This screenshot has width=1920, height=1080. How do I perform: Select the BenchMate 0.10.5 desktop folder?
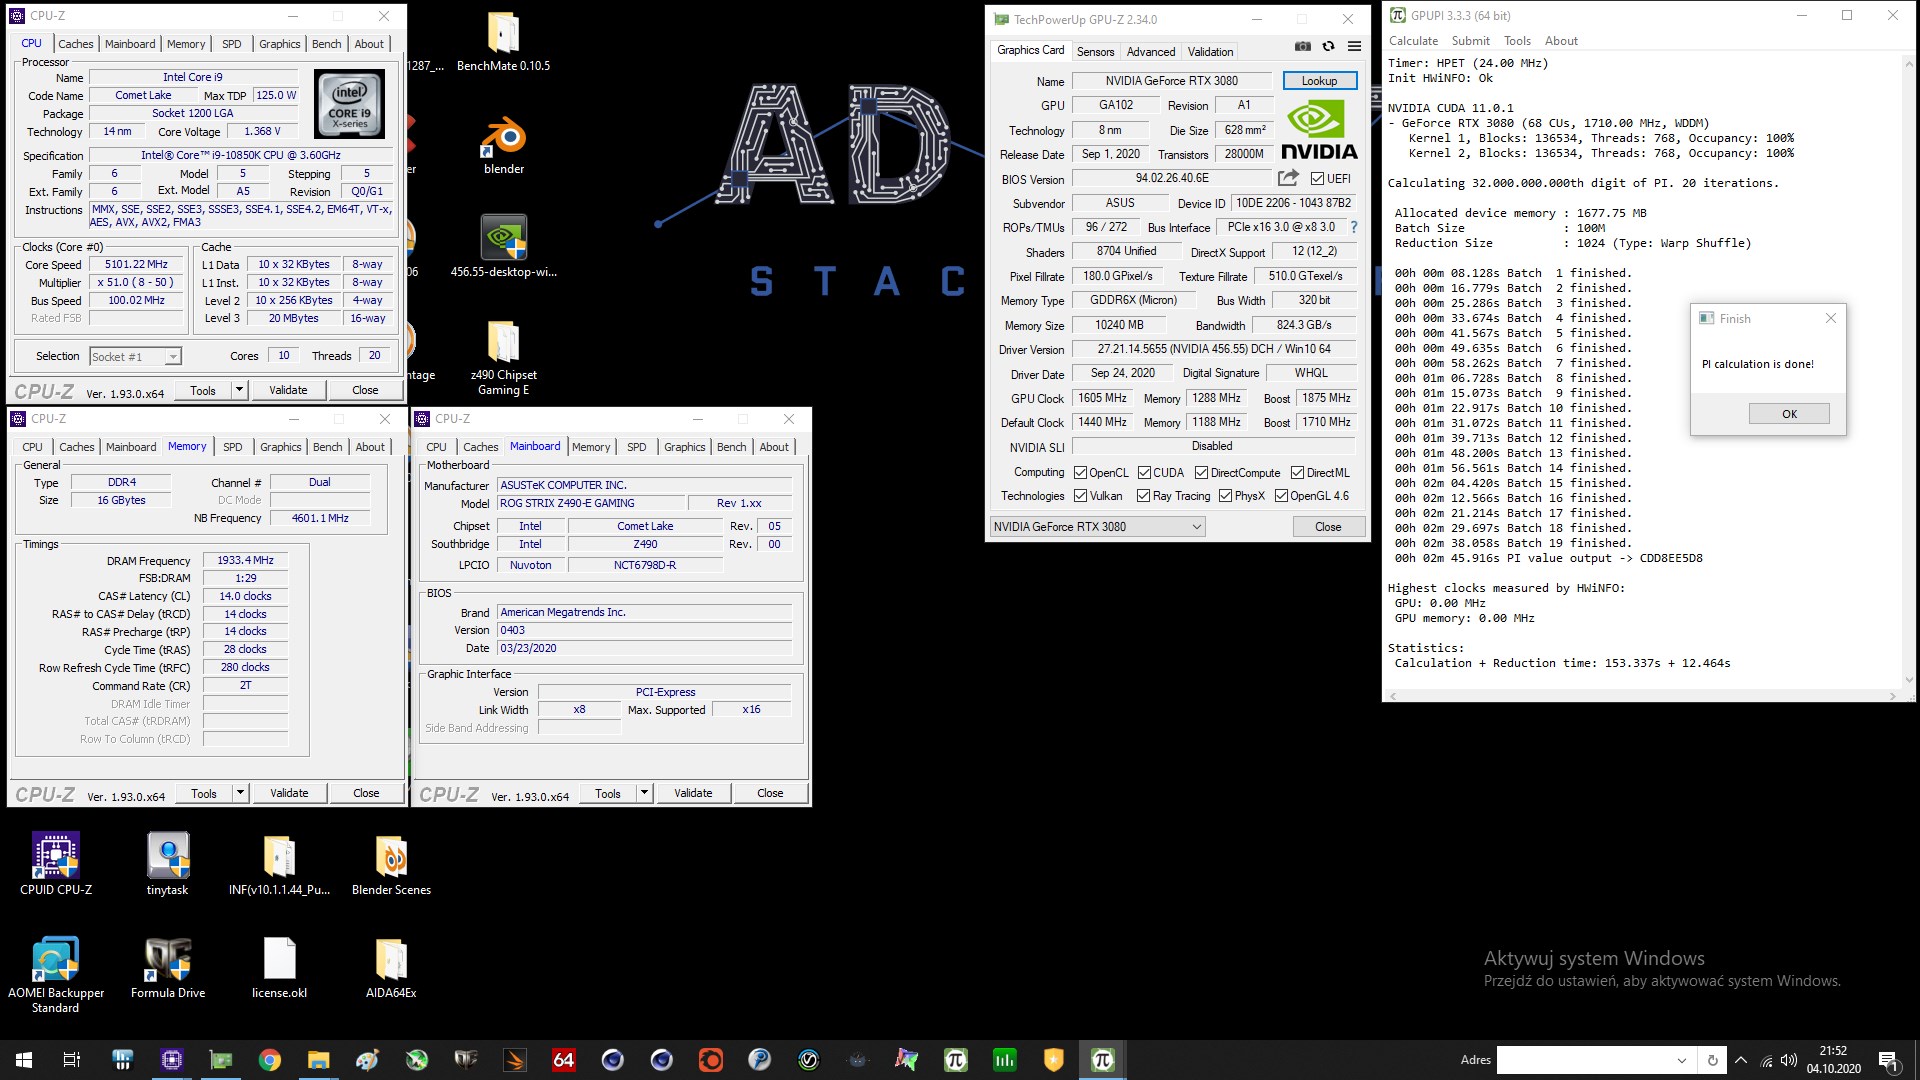pyautogui.click(x=503, y=42)
